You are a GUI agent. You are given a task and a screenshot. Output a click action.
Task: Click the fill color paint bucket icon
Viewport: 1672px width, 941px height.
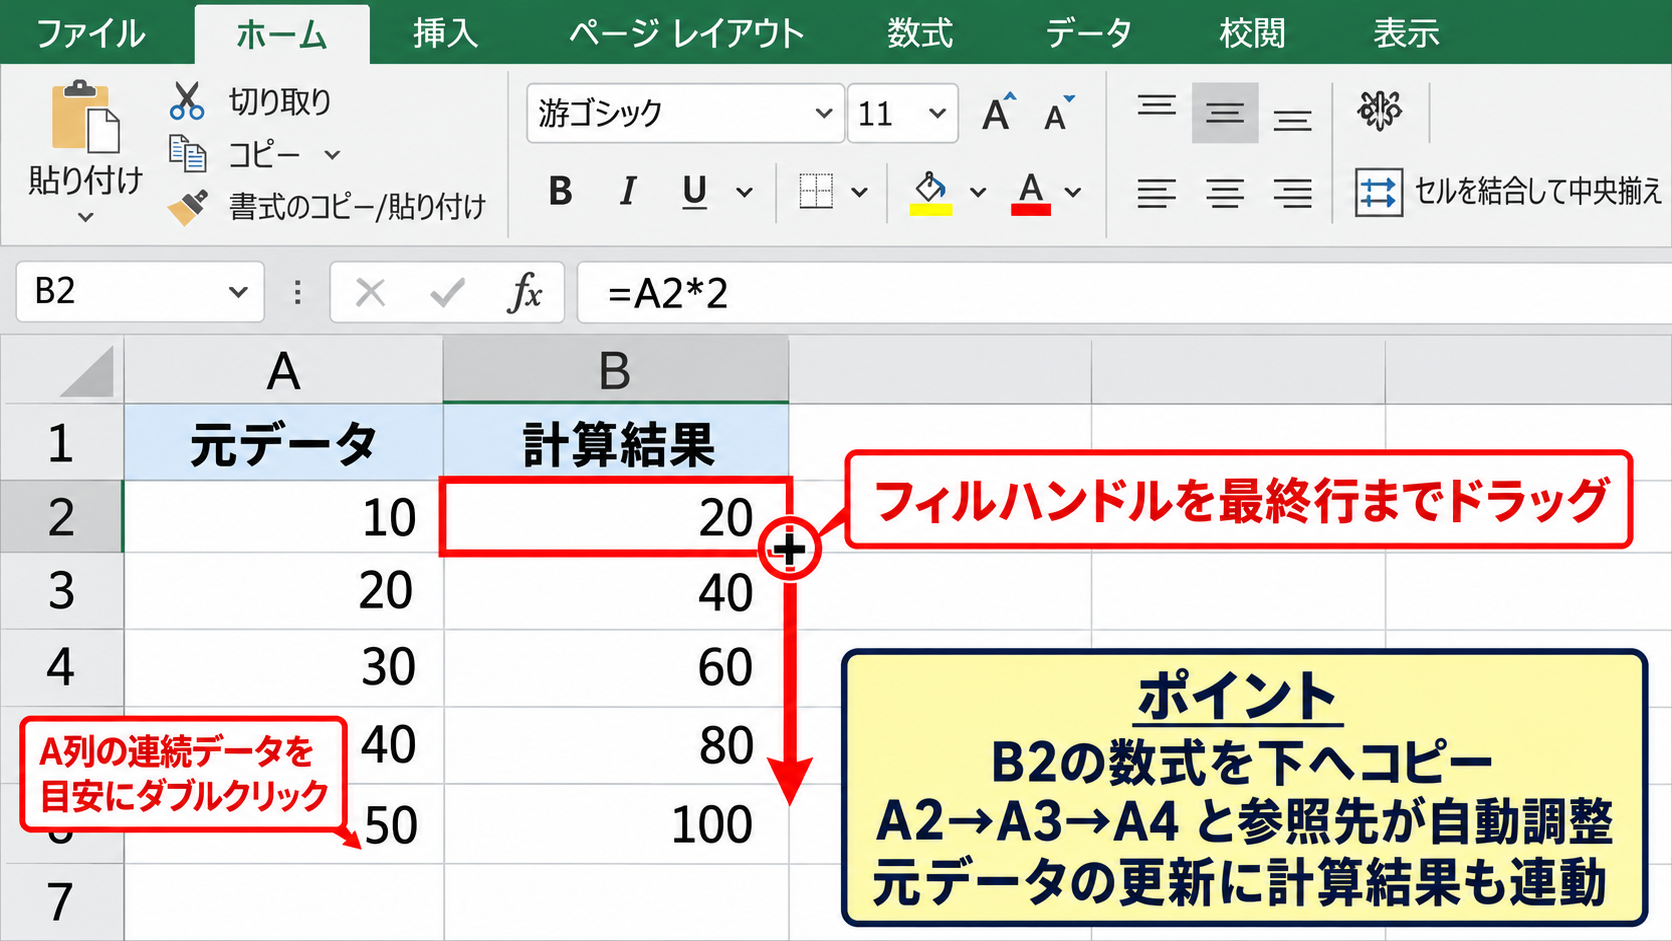click(930, 192)
